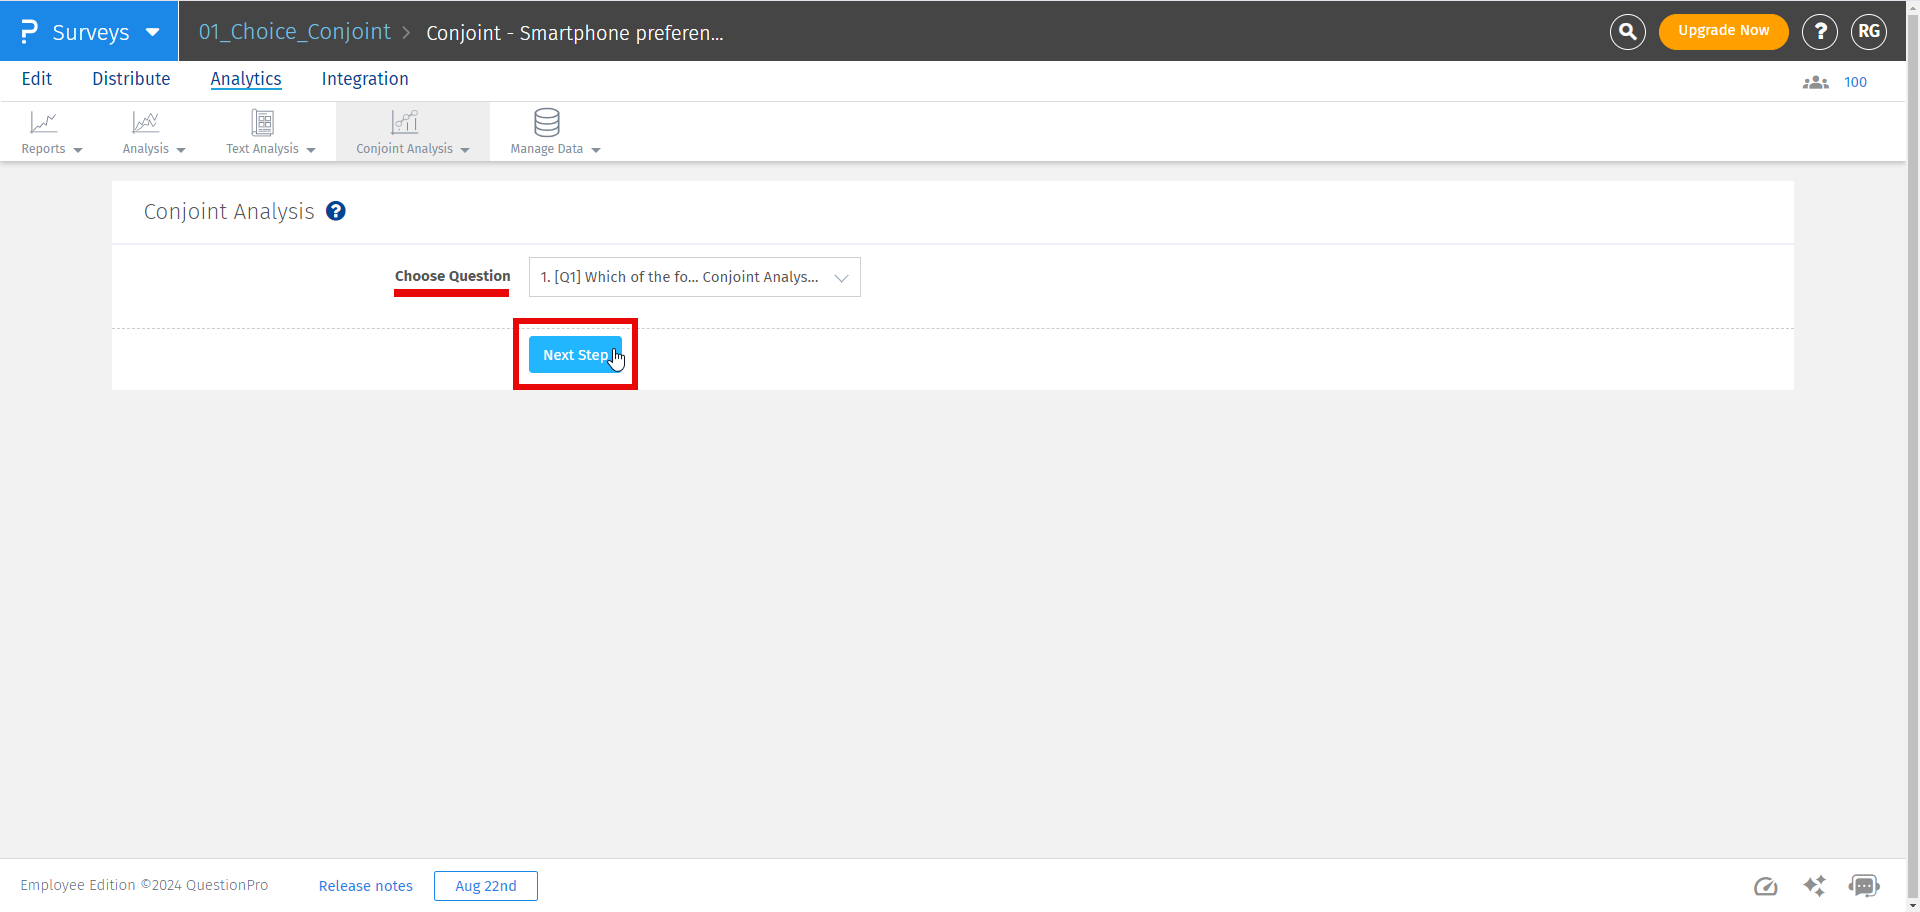Image resolution: width=1920 pixels, height=912 pixels.
Task: Expand the Conjoint Analysis dropdown arrow
Action: tap(465, 150)
